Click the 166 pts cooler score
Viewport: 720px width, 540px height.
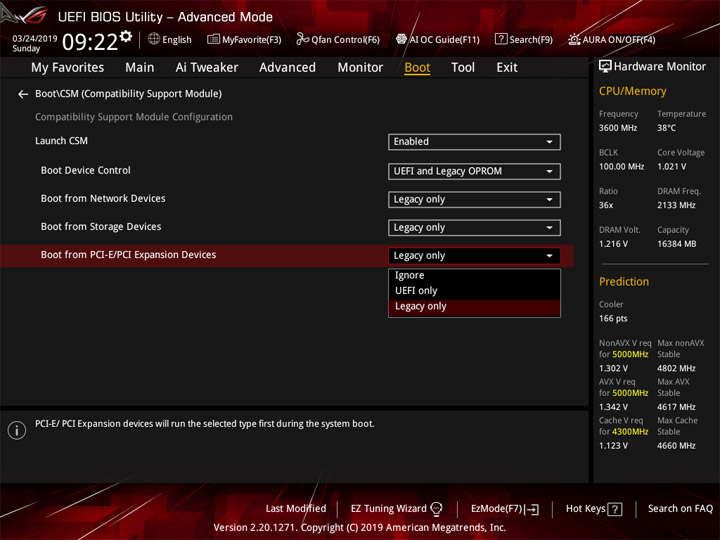pyautogui.click(x=613, y=319)
